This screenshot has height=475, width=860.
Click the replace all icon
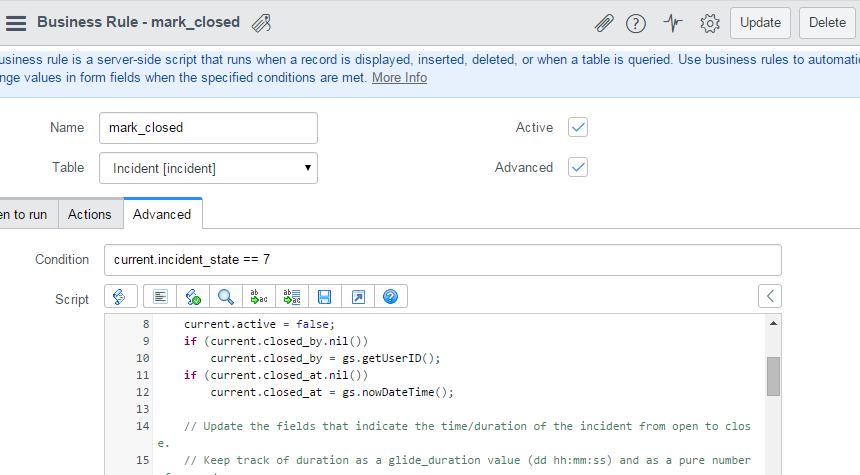pyautogui.click(x=292, y=297)
